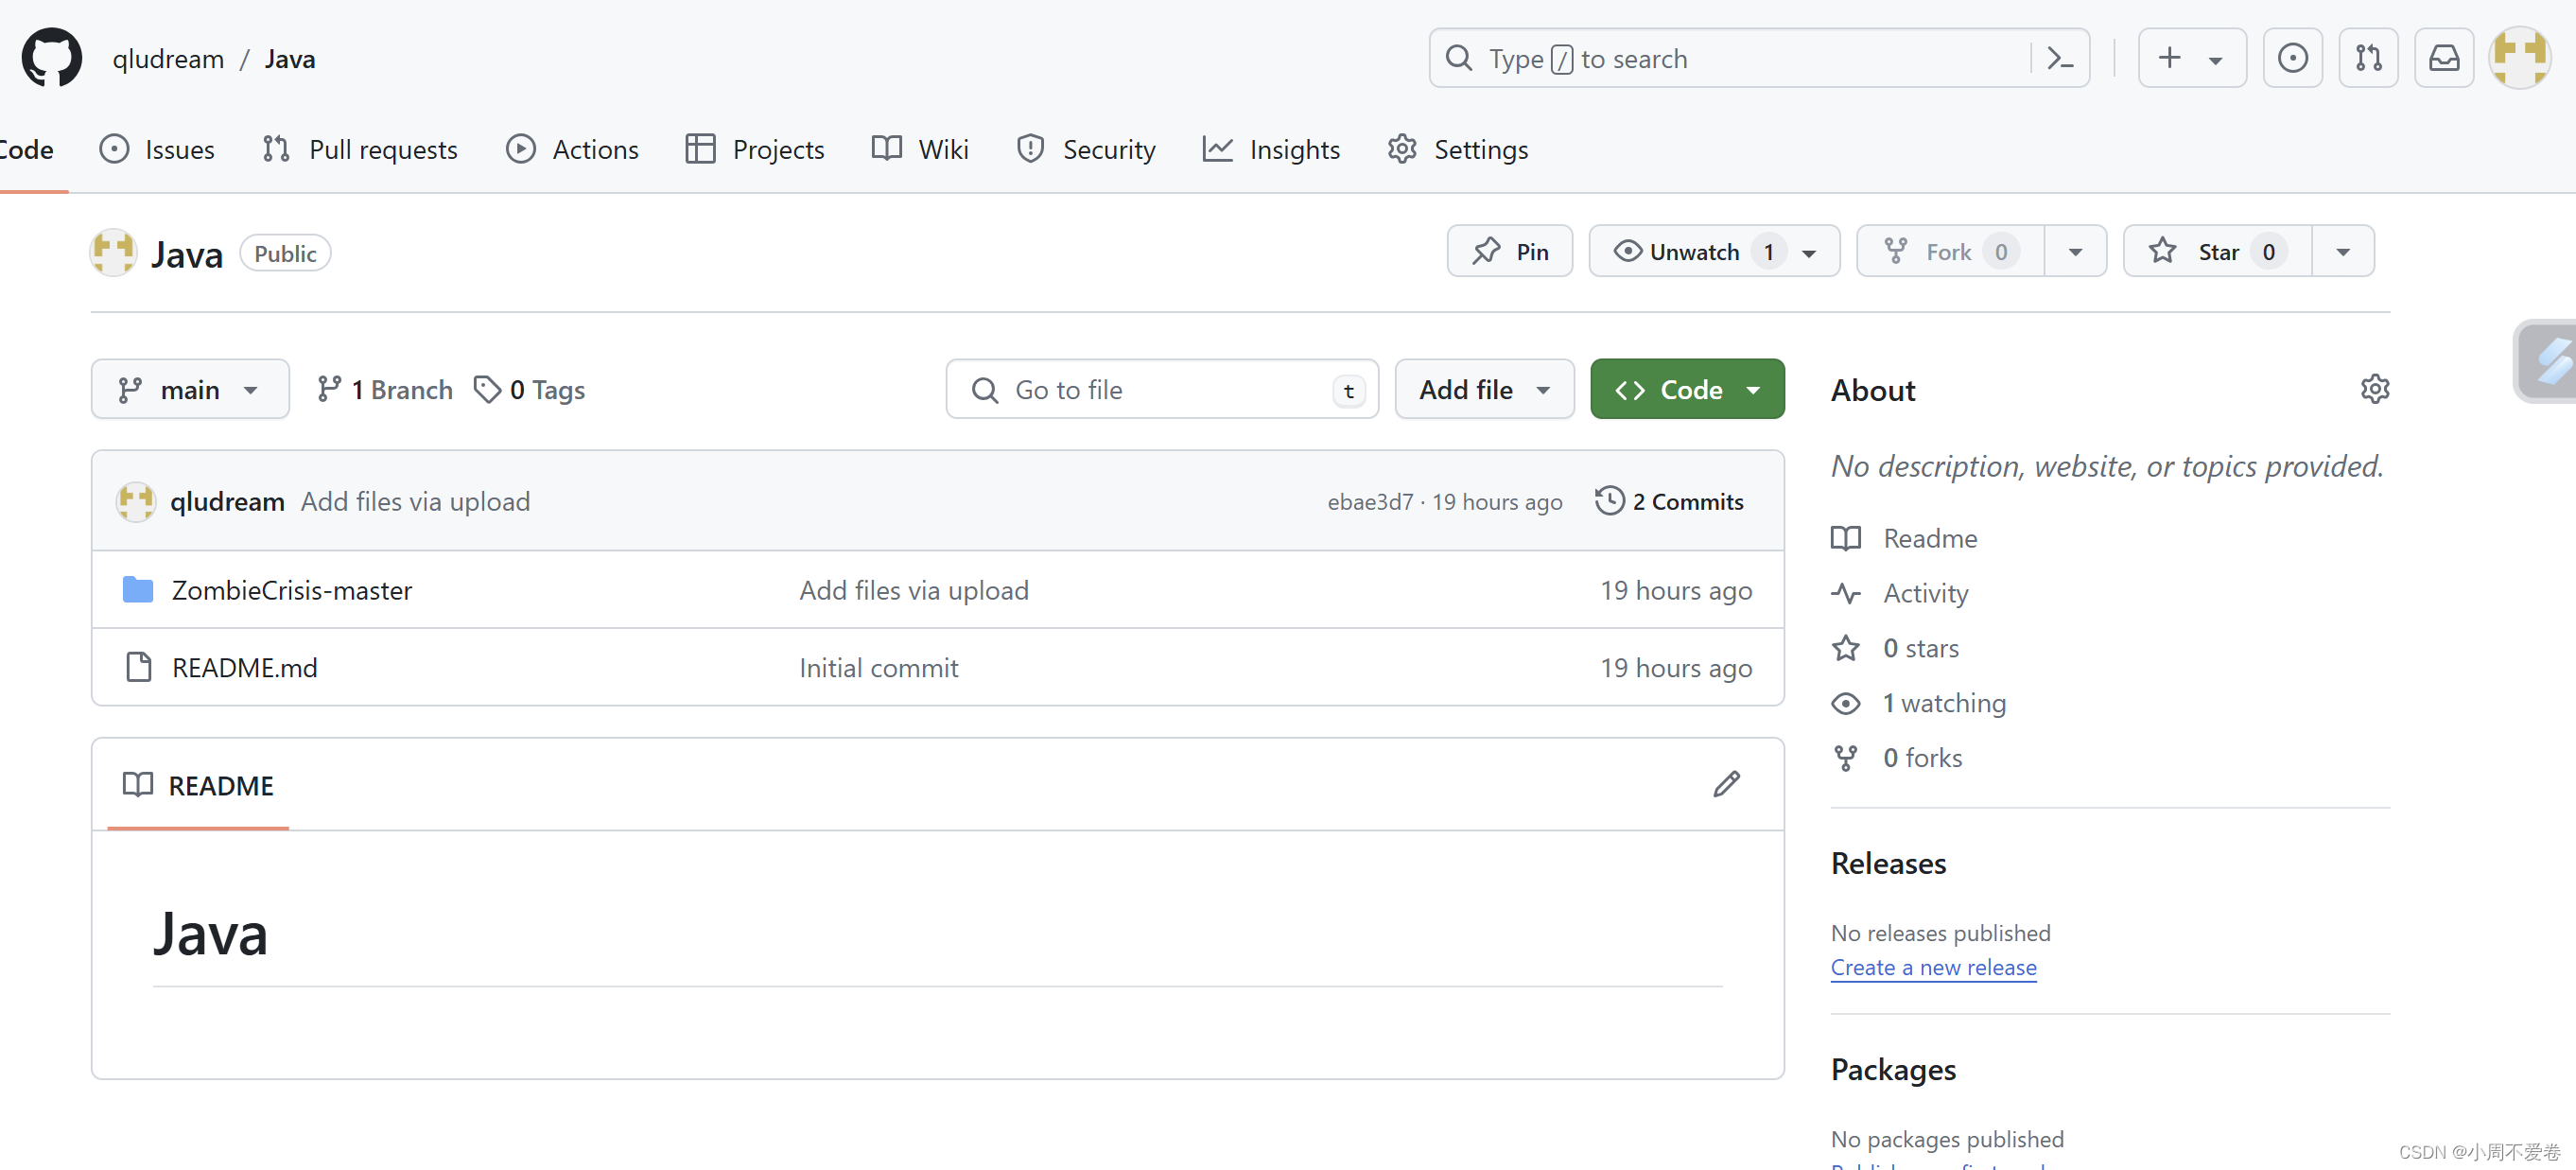The height and width of the screenshot is (1170, 2576).
Task: Click the Go to file search field
Action: tap(1160, 390)
